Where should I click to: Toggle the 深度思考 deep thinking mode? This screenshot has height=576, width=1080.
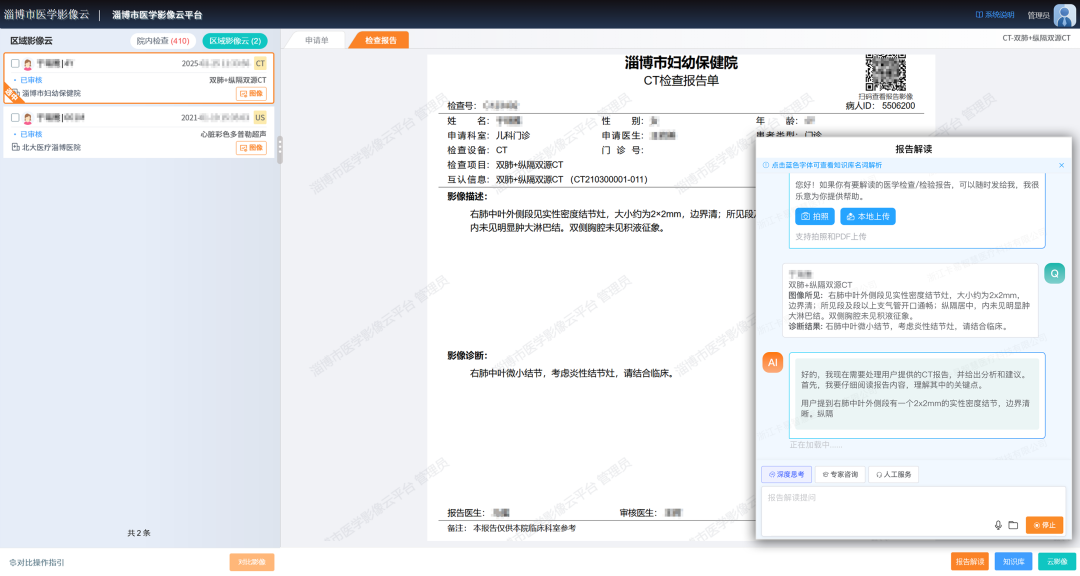point(785,475)
